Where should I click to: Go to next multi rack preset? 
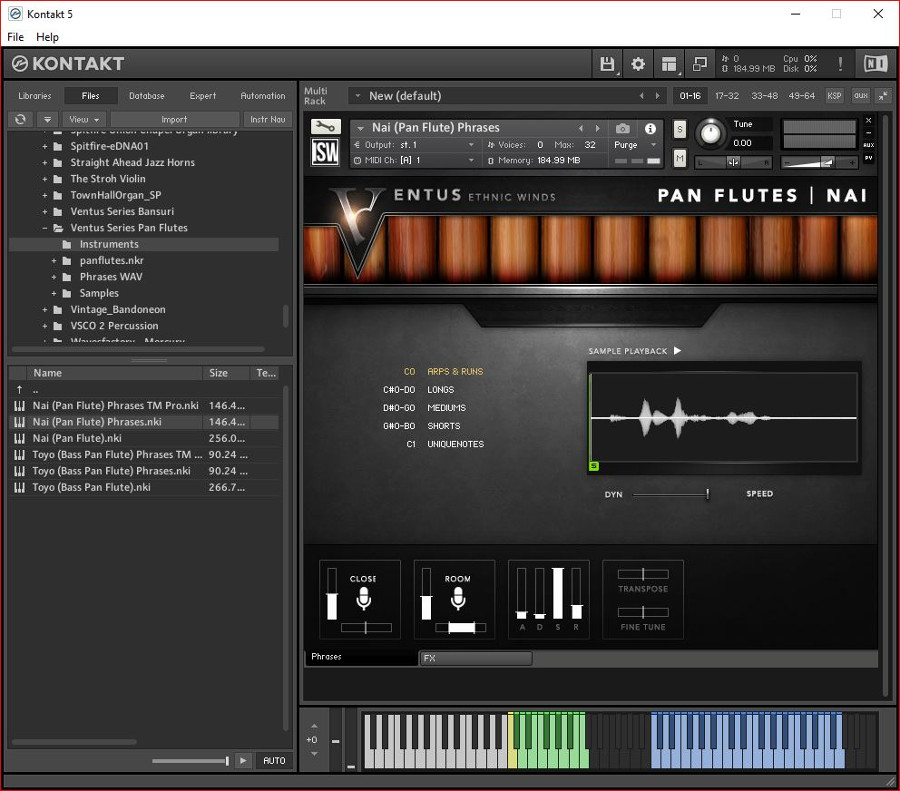[658, 96]
